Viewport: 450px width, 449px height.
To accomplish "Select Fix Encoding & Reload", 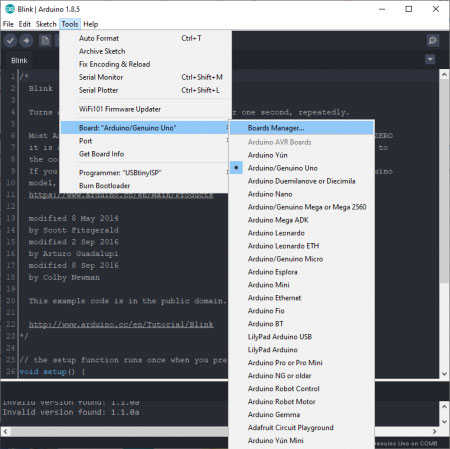I will (145, 64).
